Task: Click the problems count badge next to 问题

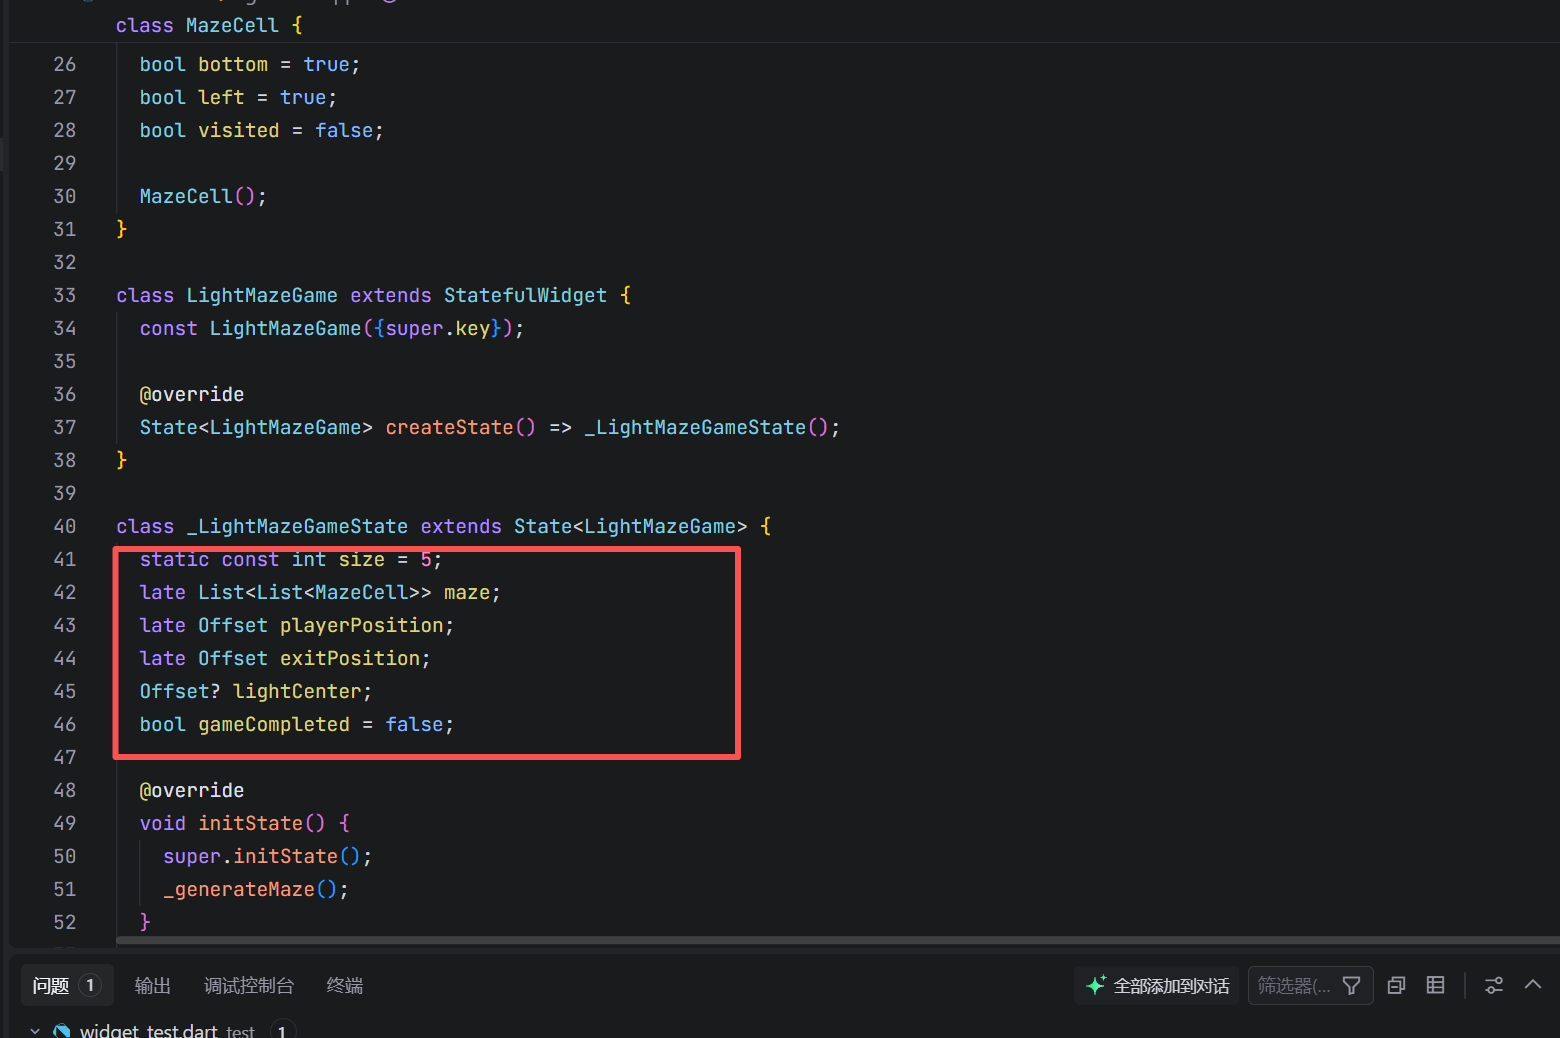Action: point(90,986)
